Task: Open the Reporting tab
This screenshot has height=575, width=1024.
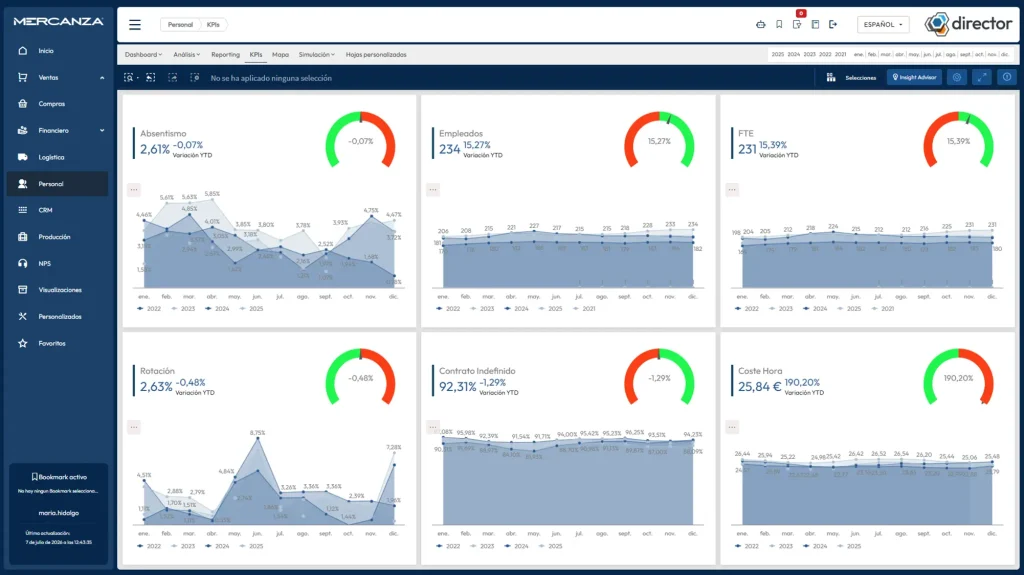Action: point(225,55)
